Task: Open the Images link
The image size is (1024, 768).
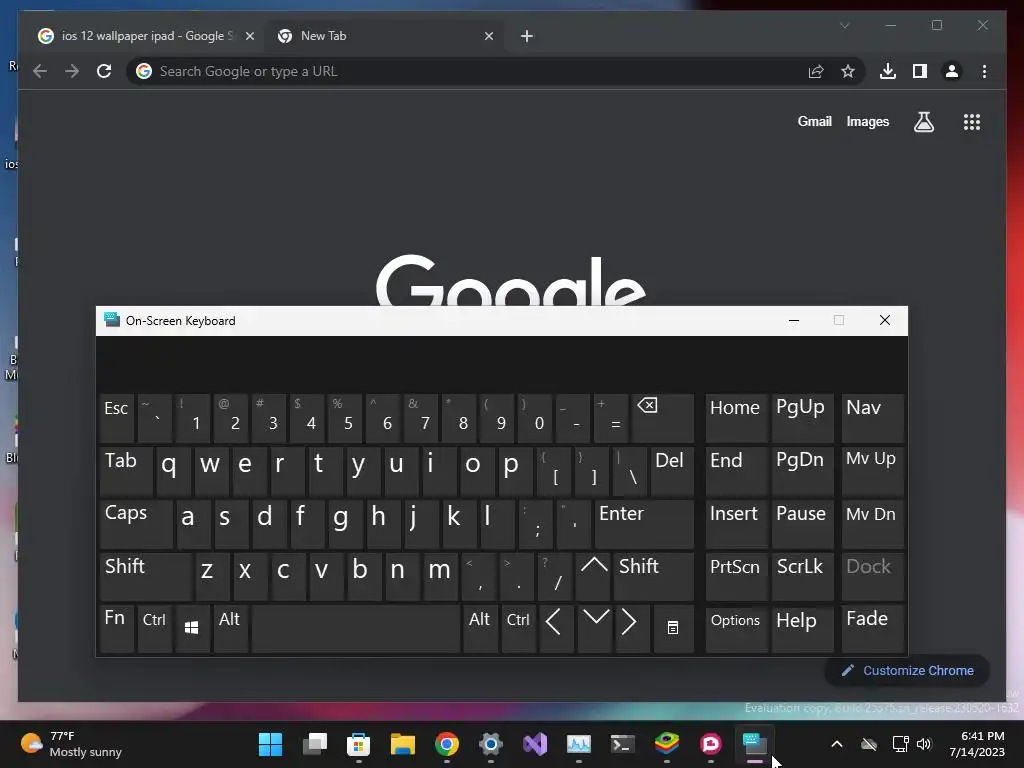Action: (867, 121)
